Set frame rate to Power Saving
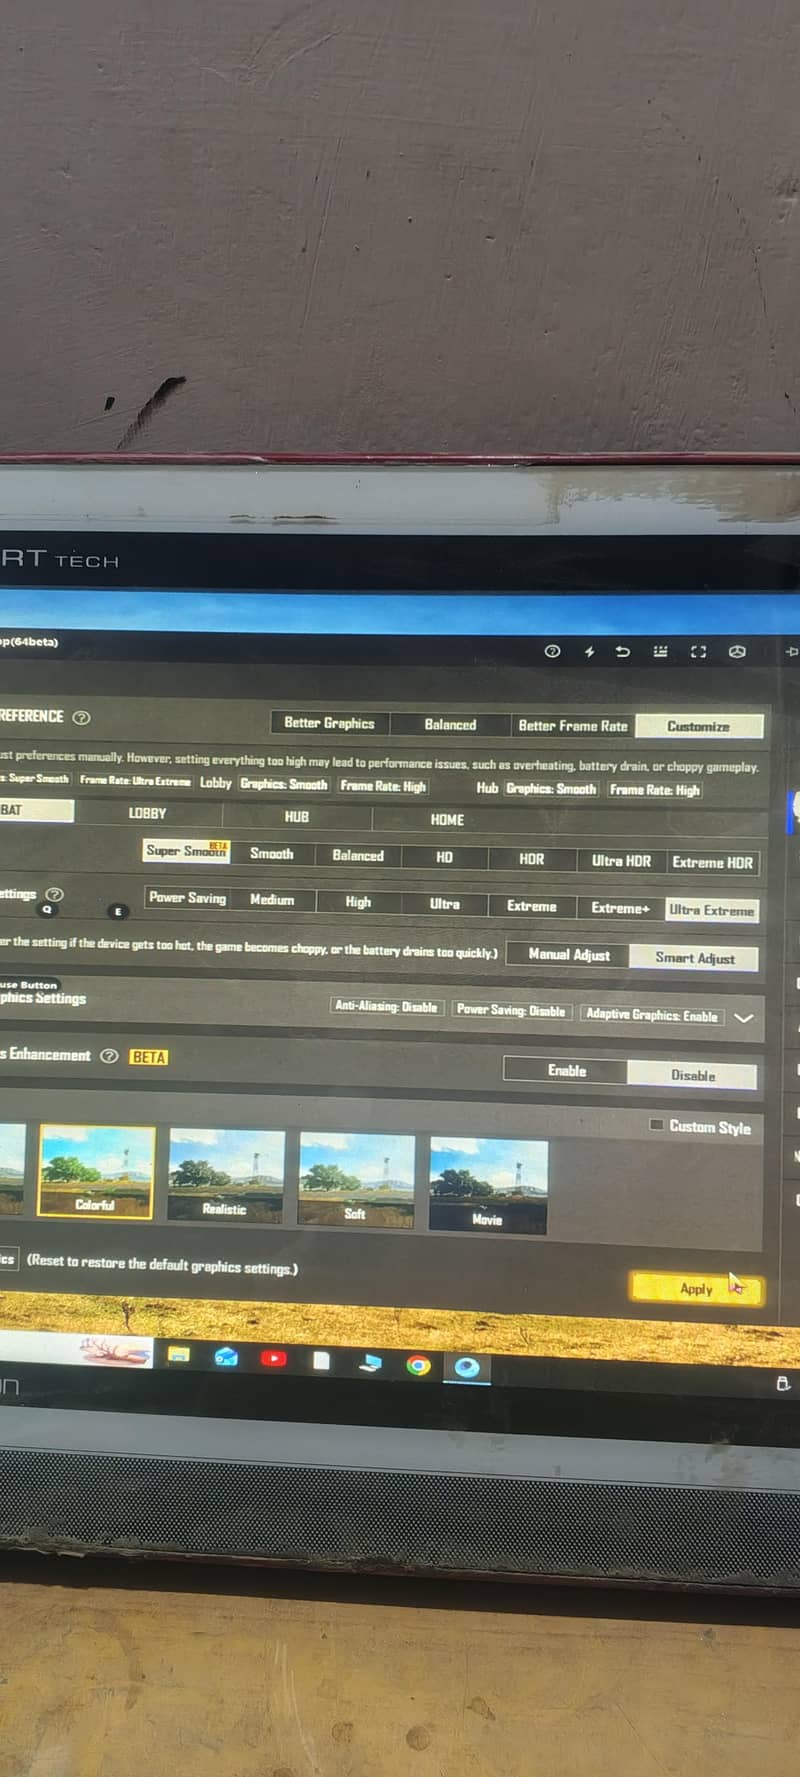 187,898
